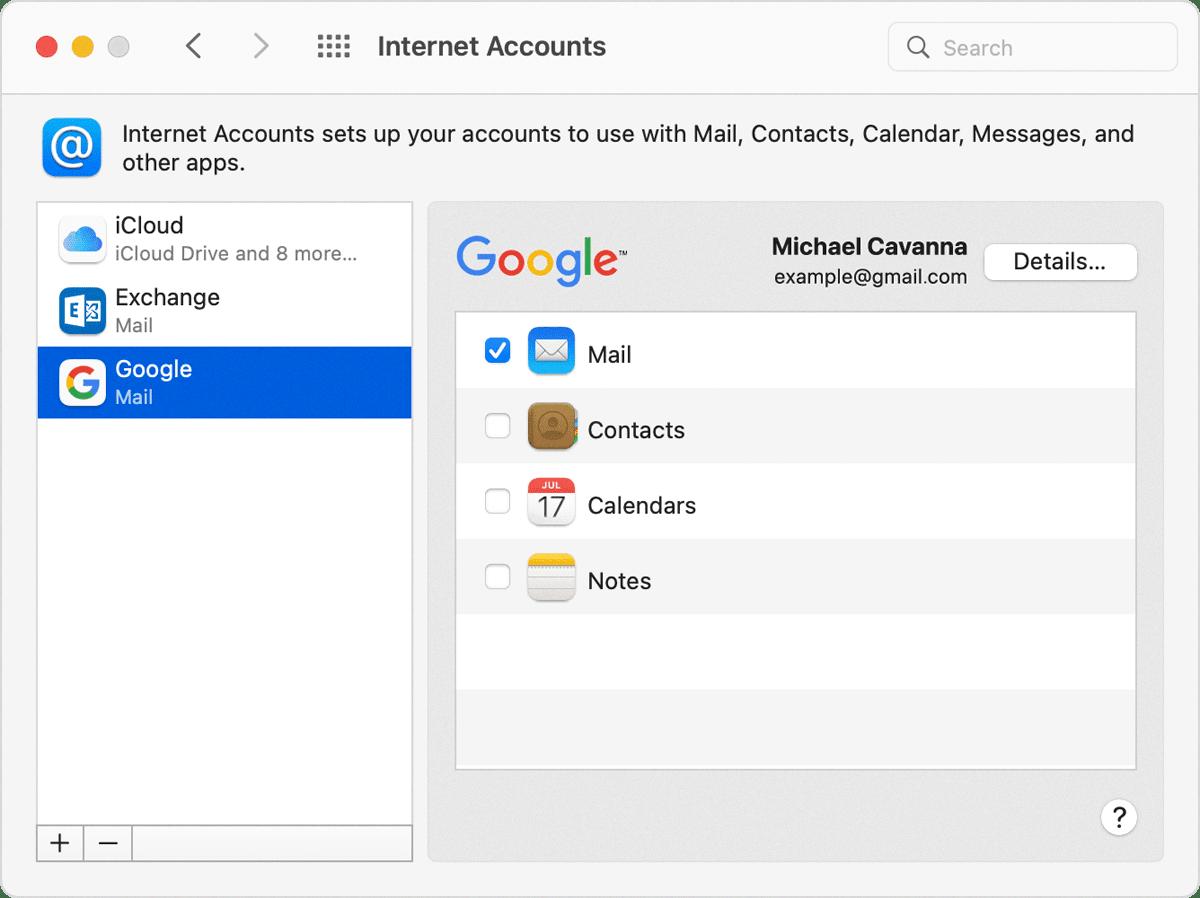Screen dimensions: 1200x898
Task: Click the Internet Accounts @ icon
Action: tap(72, 147)
